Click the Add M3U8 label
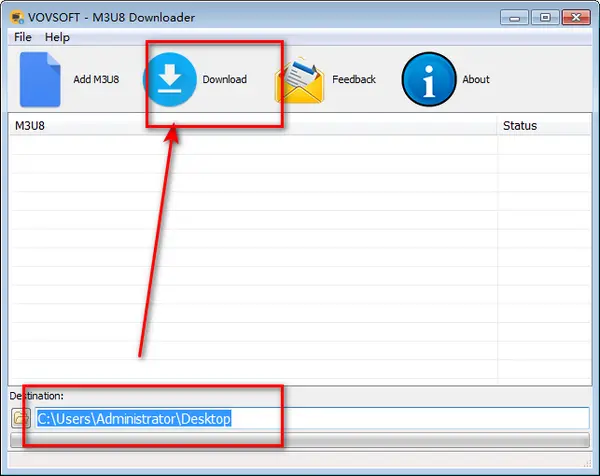This screenshot has height=476, width=600. tap(96, 79)
